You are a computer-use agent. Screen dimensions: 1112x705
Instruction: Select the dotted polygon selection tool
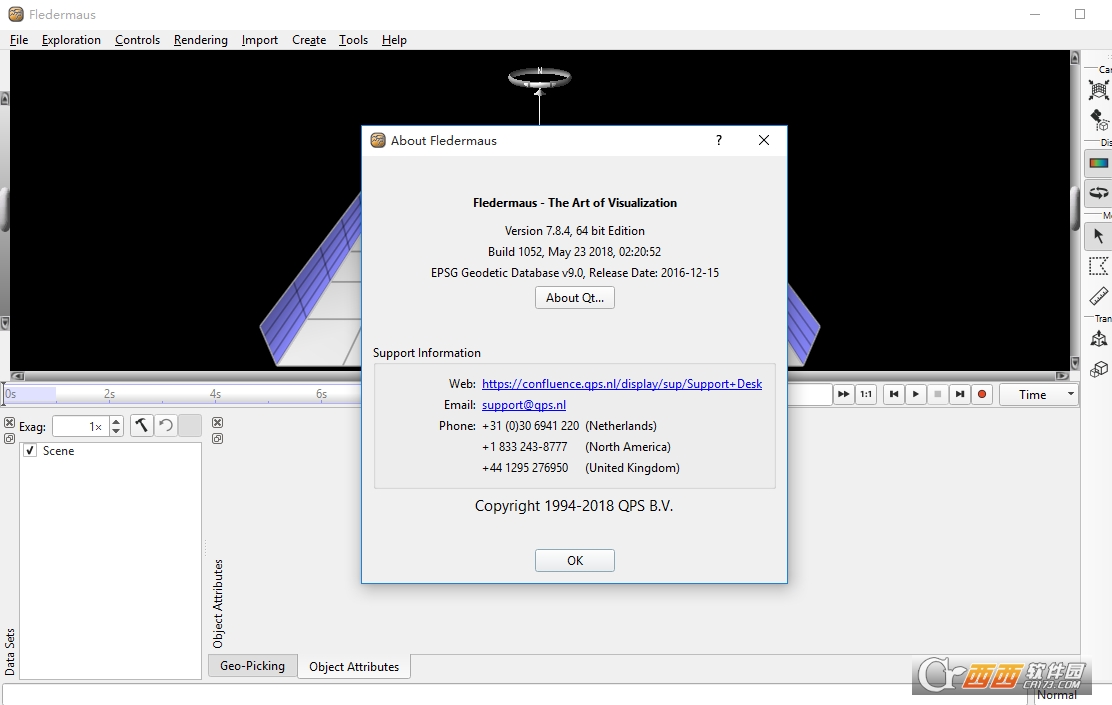[x=1099, y=266]
